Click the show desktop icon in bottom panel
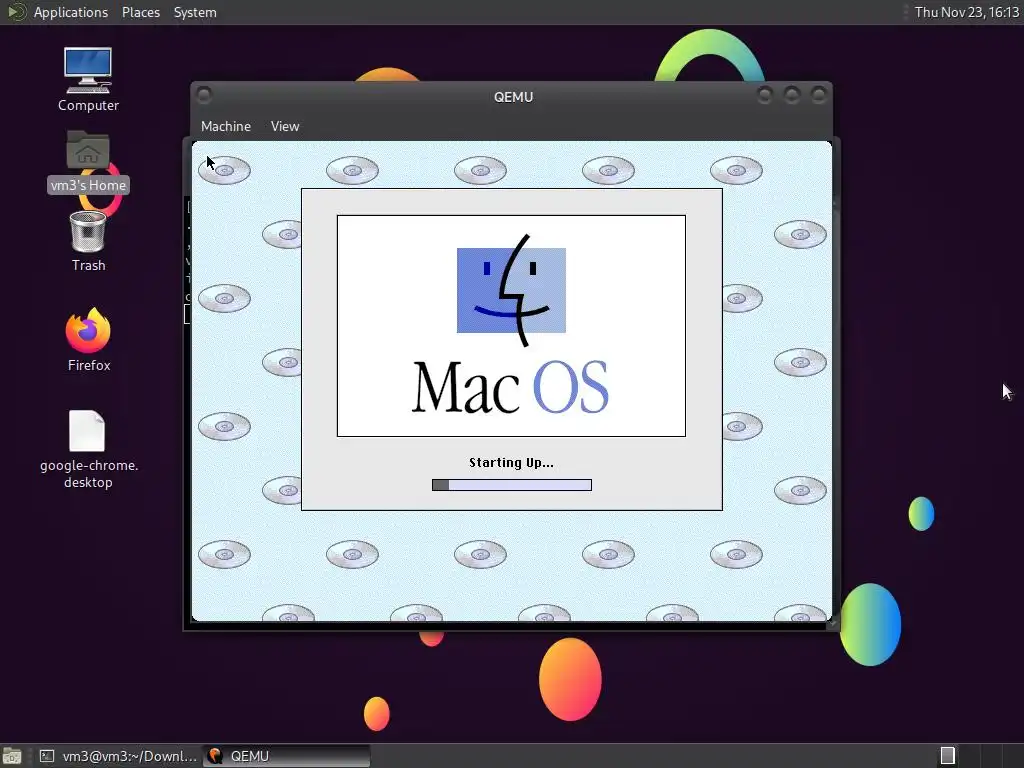 pyautogui.click(x=12, y=756)
